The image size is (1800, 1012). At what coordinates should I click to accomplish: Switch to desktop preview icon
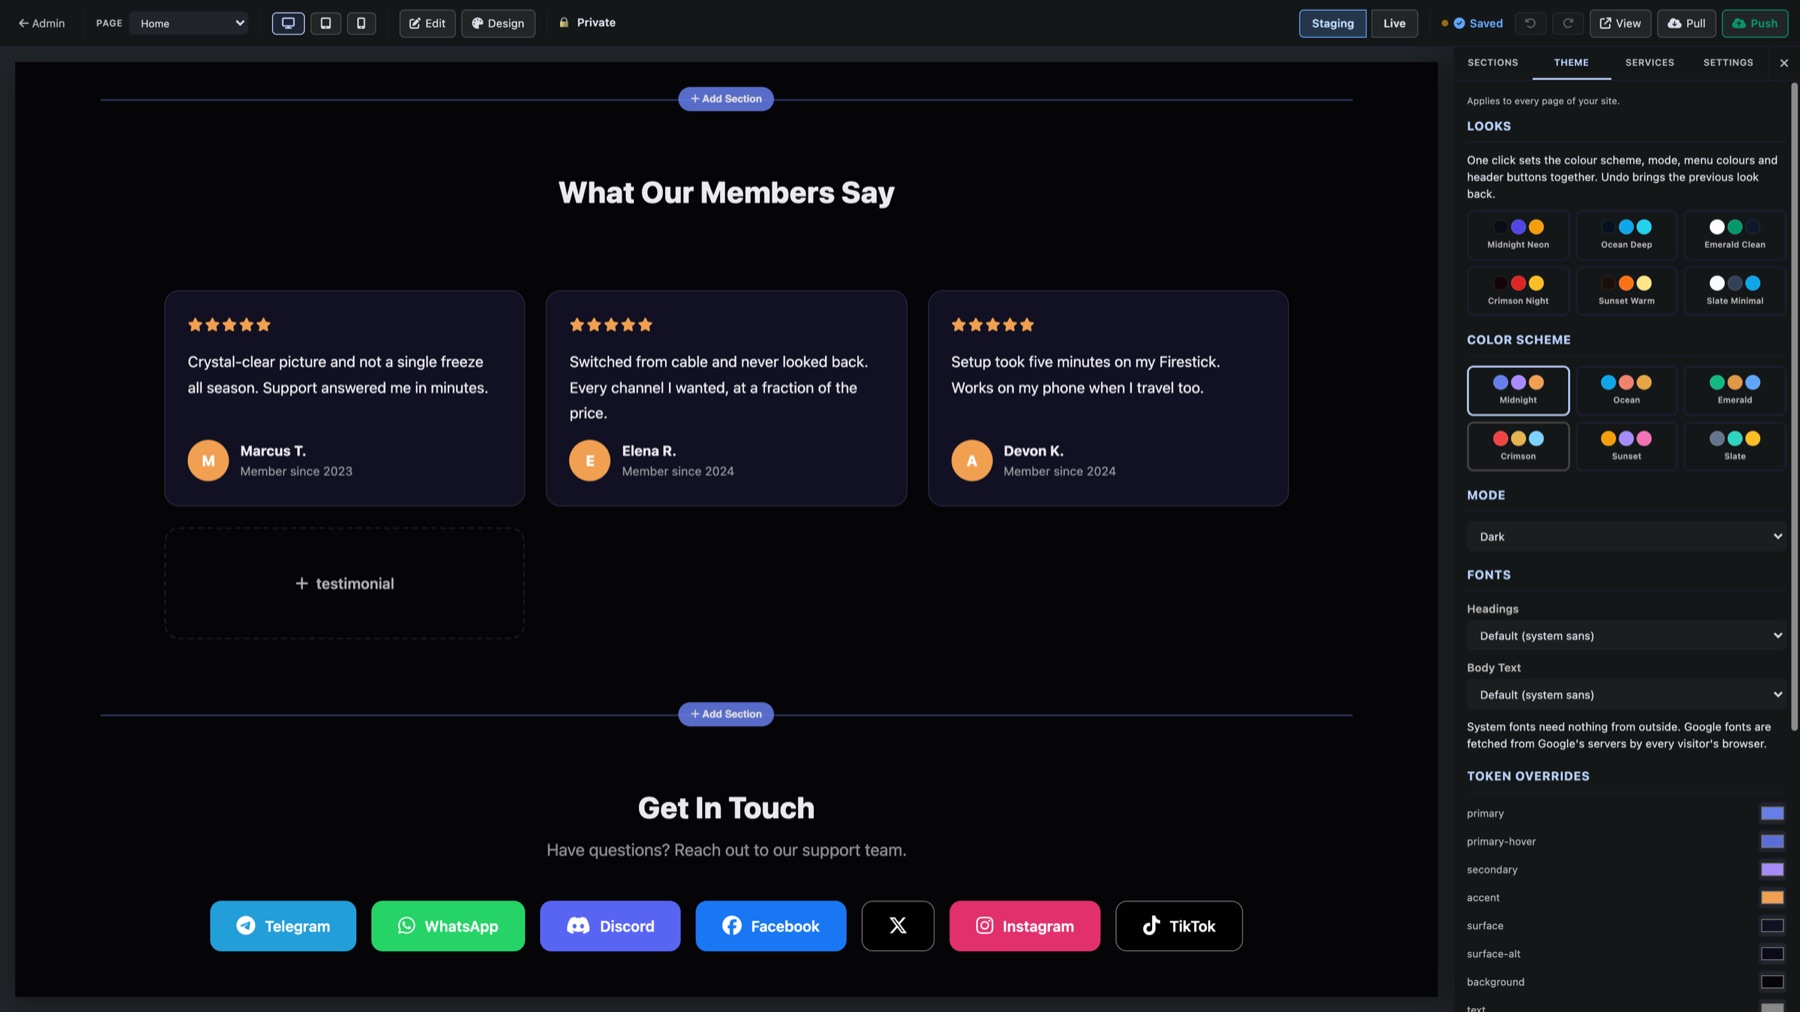point(288,23)
